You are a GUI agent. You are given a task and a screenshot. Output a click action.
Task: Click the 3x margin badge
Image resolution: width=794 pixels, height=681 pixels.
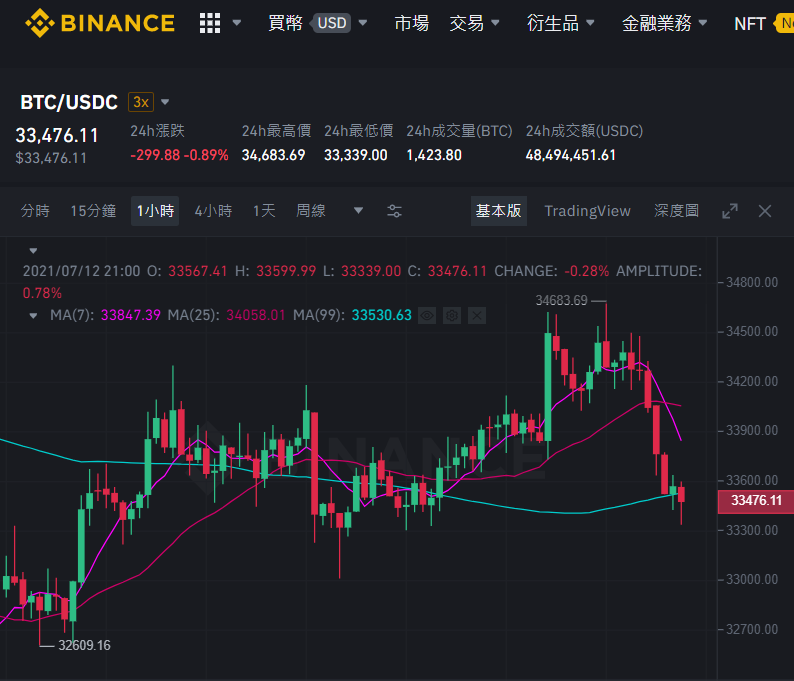[x=141, y=102]
